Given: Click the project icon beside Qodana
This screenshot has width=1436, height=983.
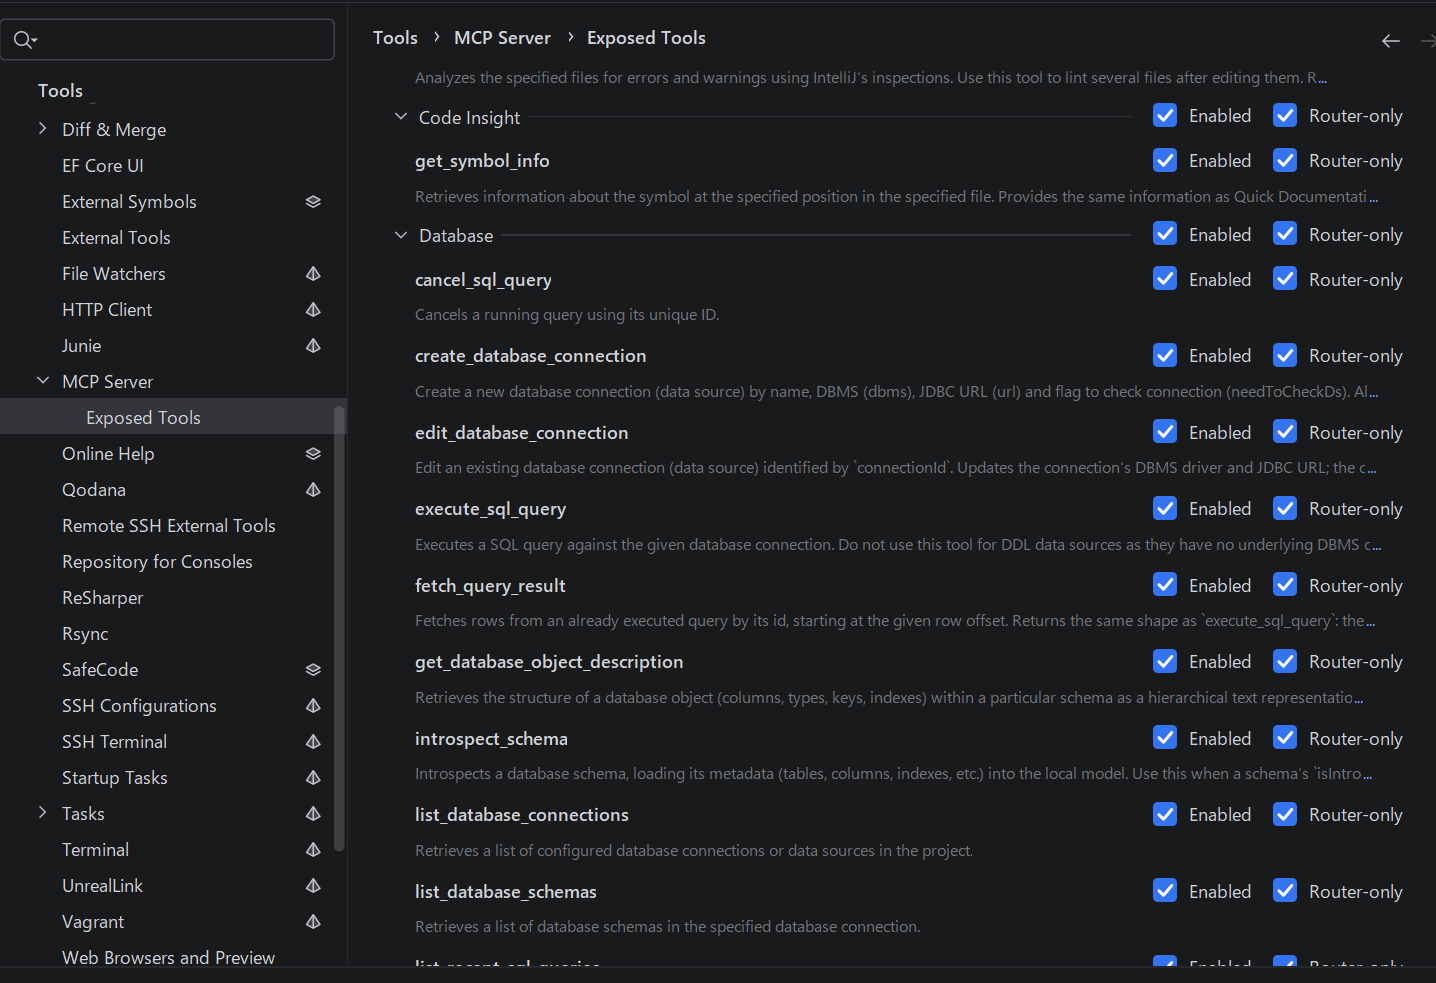Looking at the screenshot, I should [313, 490].
